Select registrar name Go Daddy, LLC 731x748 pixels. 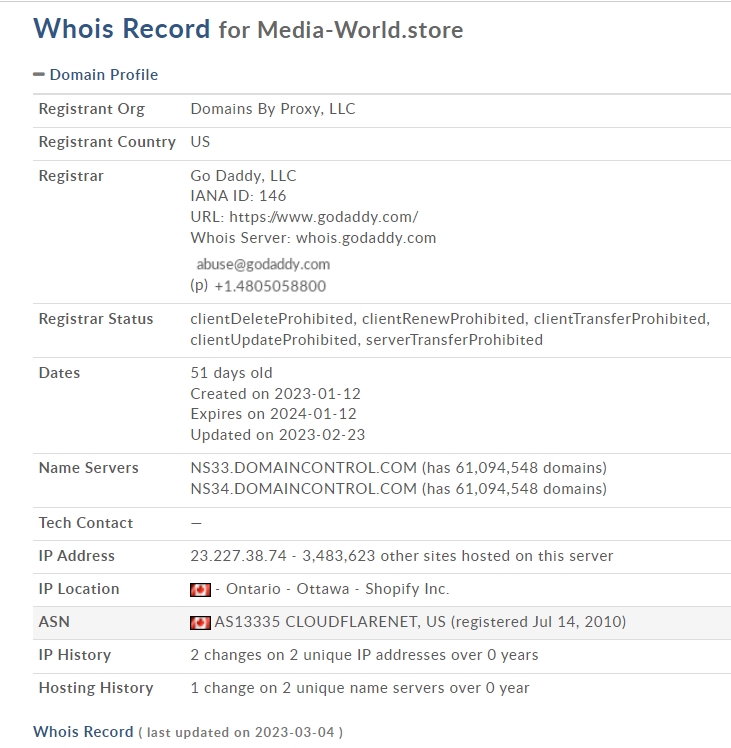click(x=243, y=176)
